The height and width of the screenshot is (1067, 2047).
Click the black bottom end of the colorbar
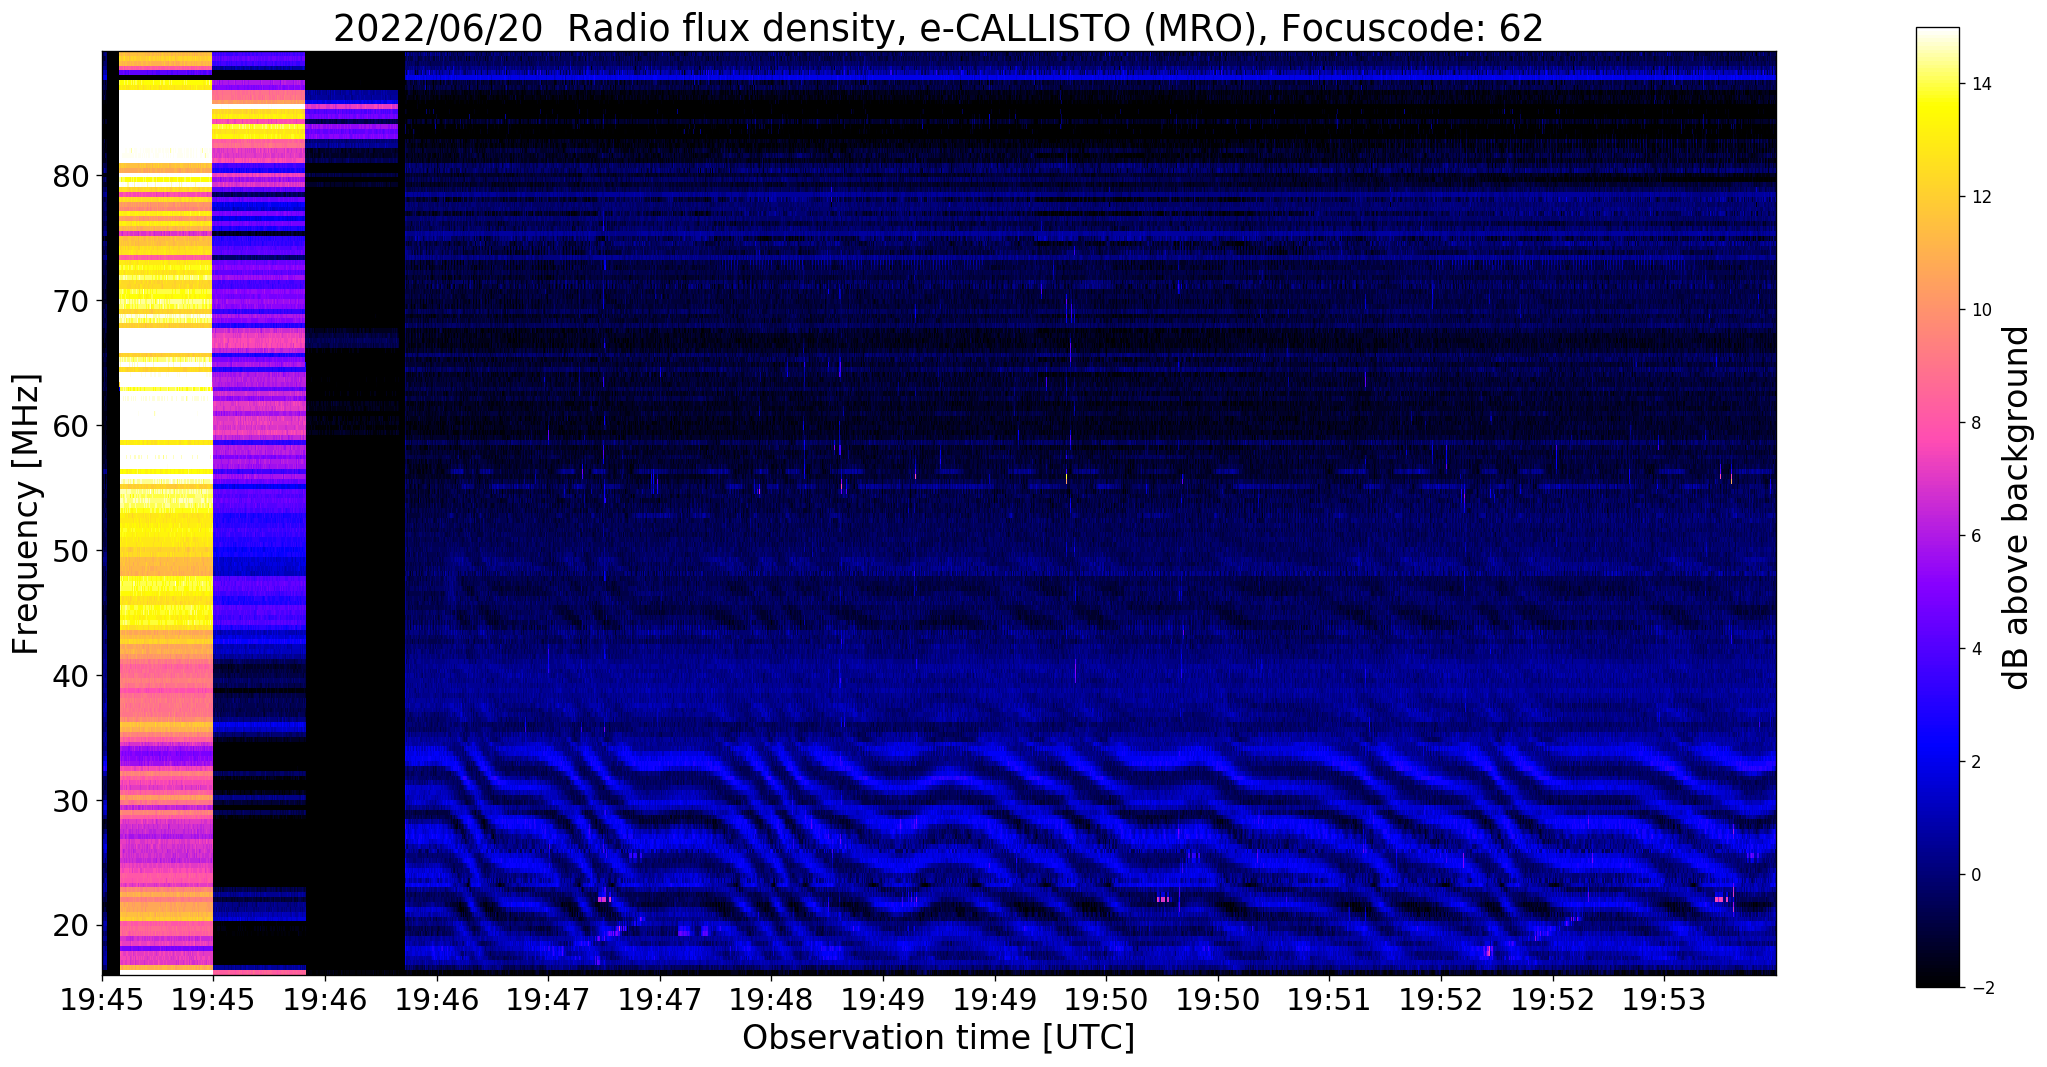(x=1937, y=981)
